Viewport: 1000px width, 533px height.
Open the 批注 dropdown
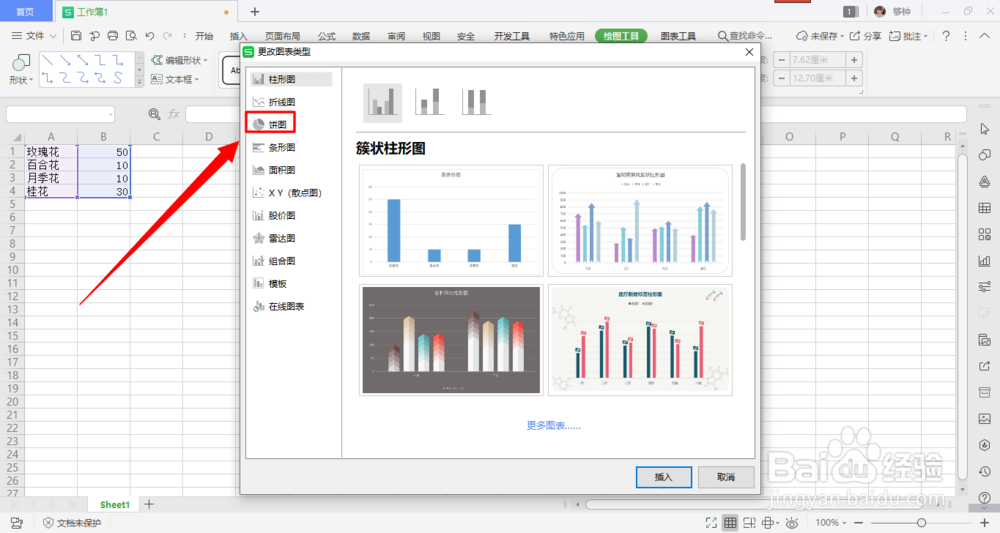point(908,36)
